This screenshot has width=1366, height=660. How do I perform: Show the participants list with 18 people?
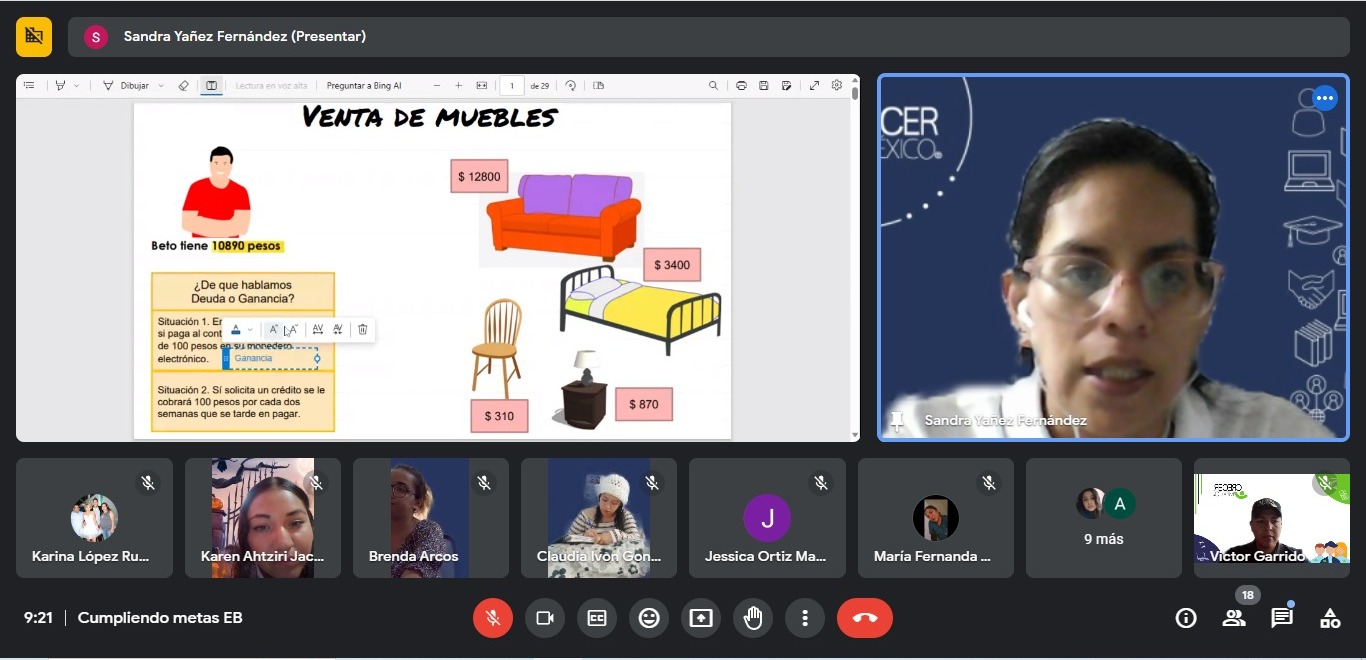pyautogui.click(x=1233, y=618)
